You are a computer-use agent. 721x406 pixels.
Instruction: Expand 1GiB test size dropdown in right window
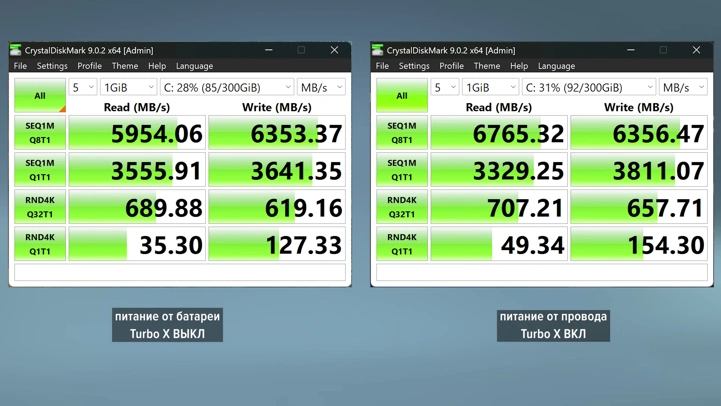coord(491,87)
